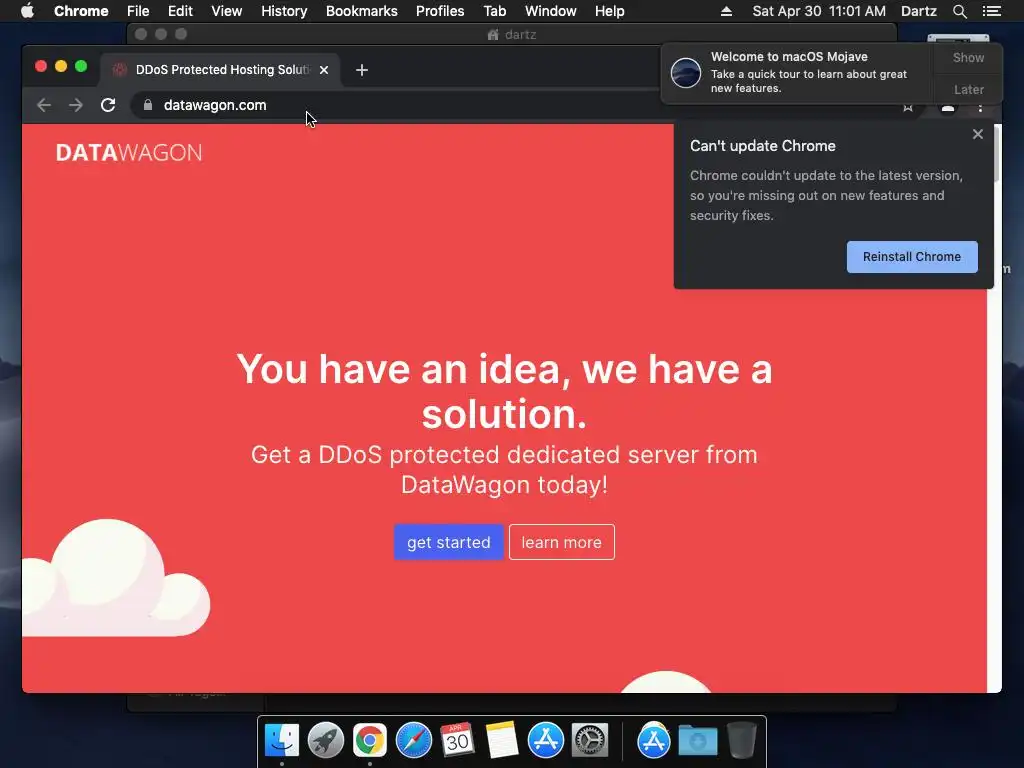Open Safari from the dock
This screenshot has height=768, width=1024.
413,741
